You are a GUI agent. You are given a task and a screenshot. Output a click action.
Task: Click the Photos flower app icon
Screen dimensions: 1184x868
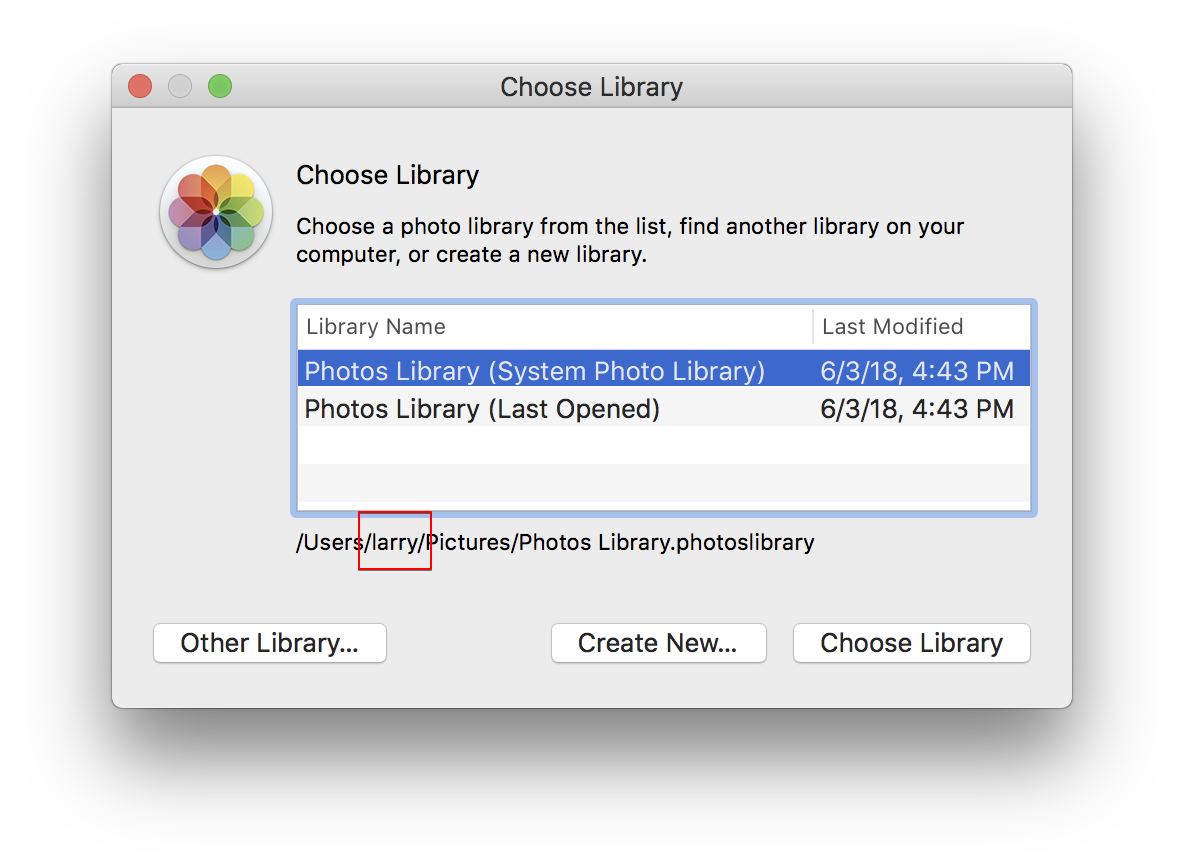[216, 212]
